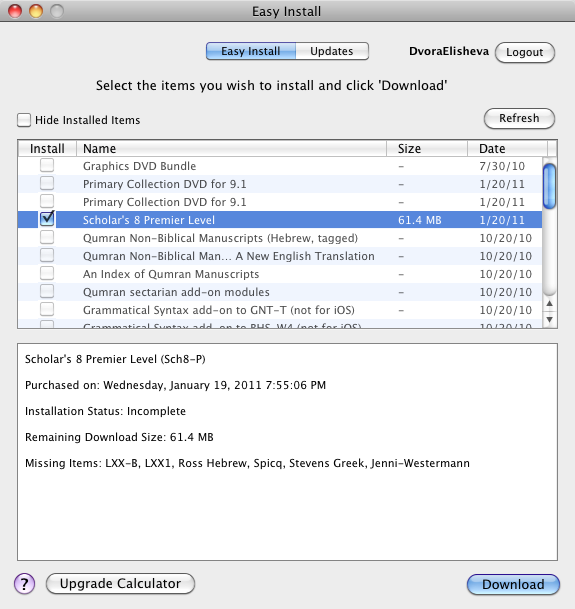This screenshot has height=609, width=575.
Task: Sort list by Install column header
Action: click(x=47, y=148)
